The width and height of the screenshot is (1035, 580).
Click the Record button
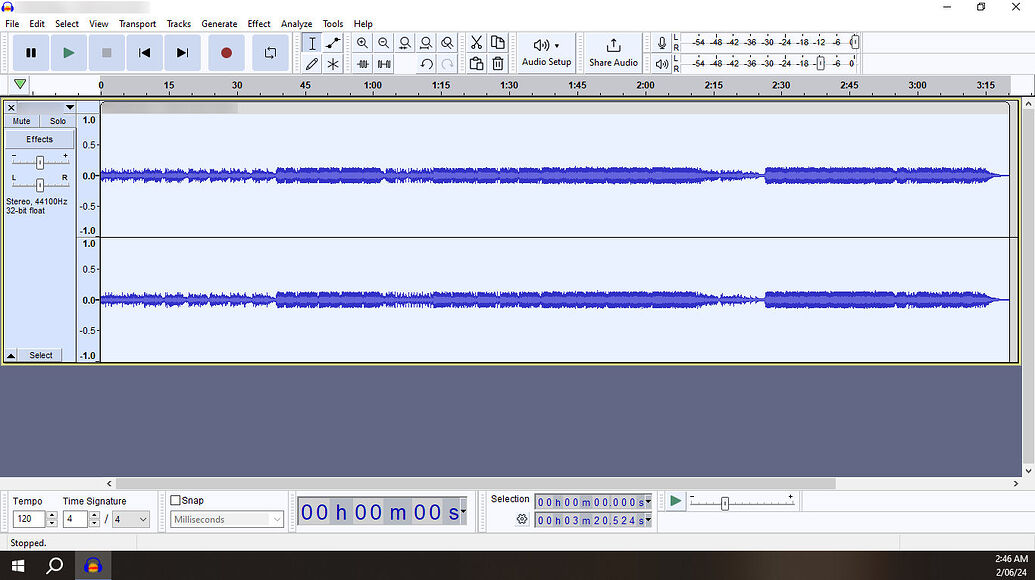pos(226,52)
